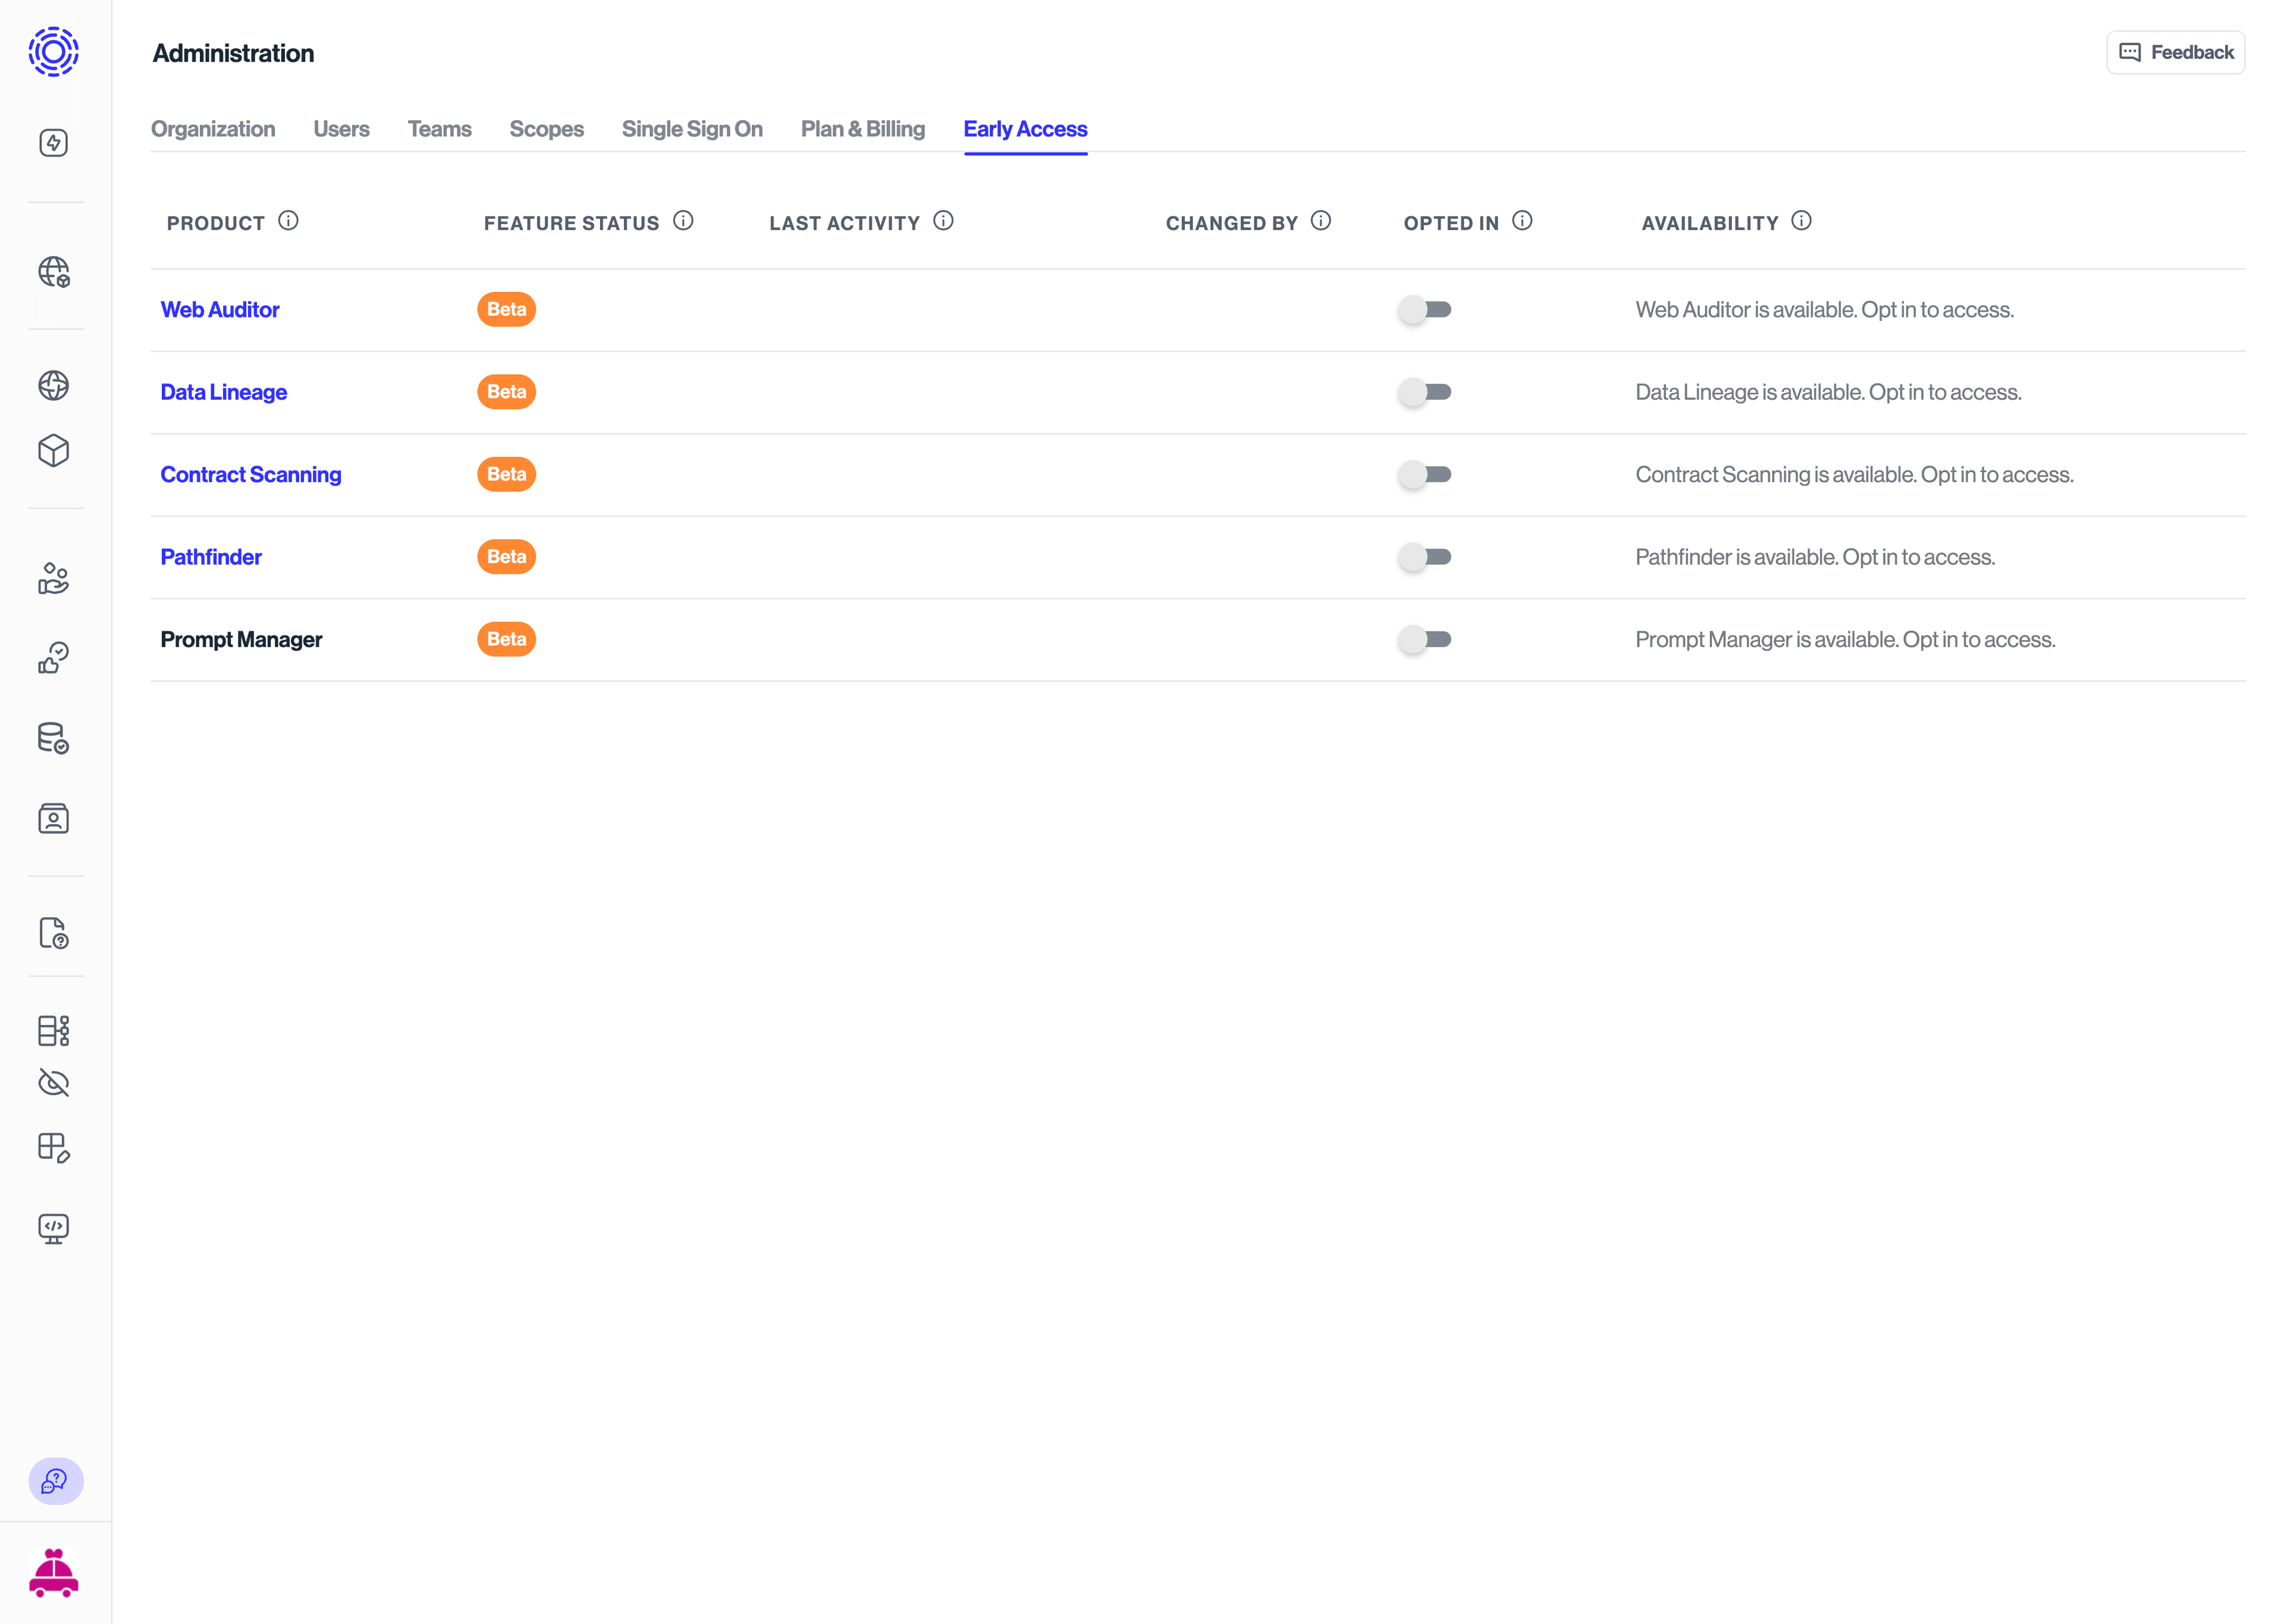Open the hand with objects sidebar icon

click(54, 578)
